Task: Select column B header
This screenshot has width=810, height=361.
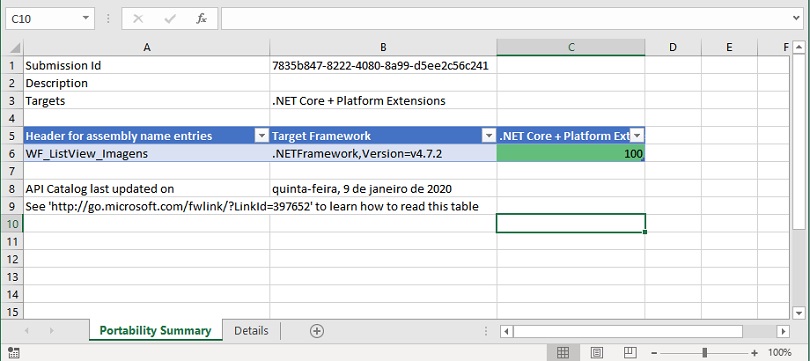Action: [x=383, y=48]
